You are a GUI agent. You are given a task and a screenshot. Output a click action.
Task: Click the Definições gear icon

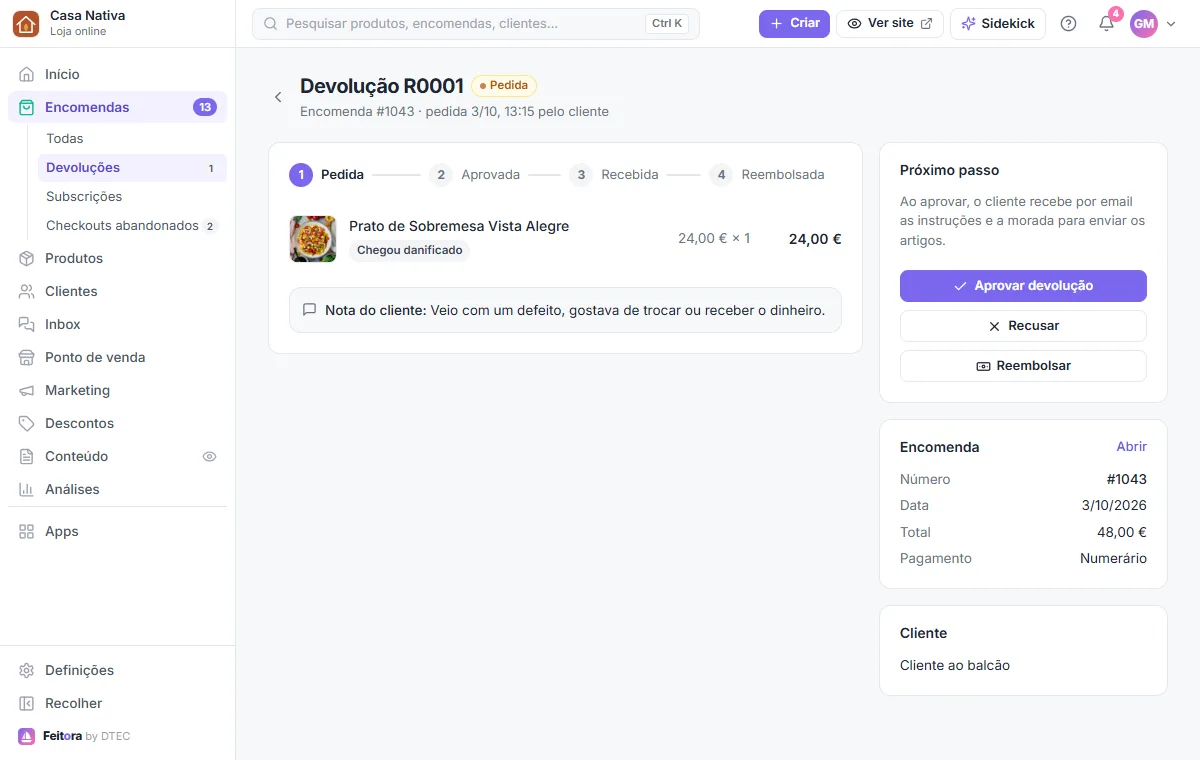(x=26, y=670)
